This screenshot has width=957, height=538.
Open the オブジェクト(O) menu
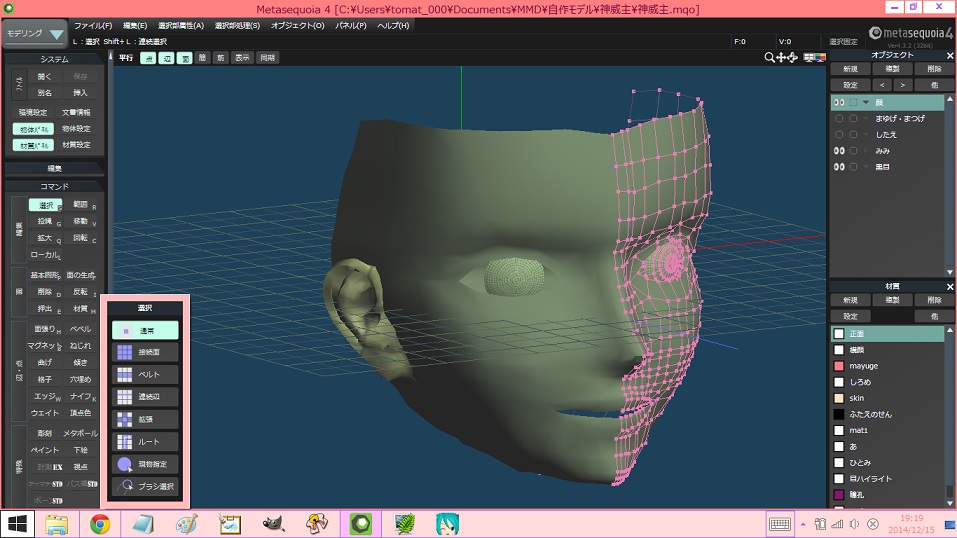tap(297, 25)
